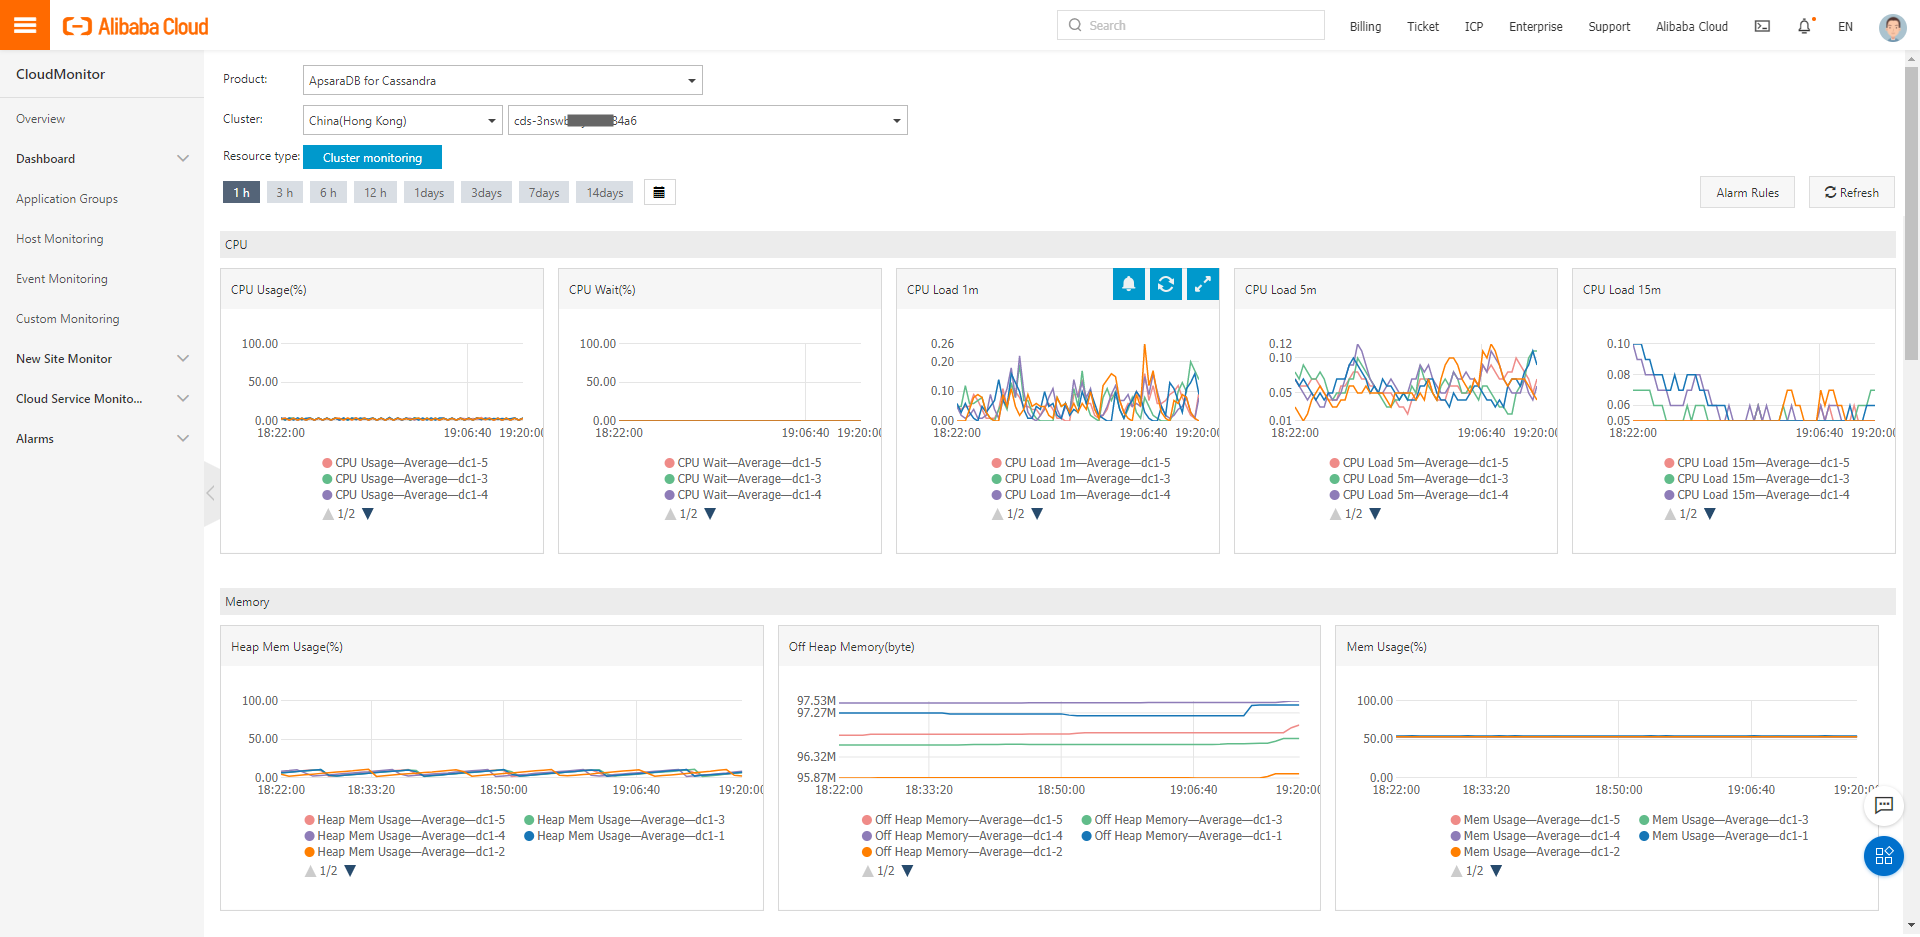Expand CPU Load 1m chart to fullscreen

[x=1203, y=284]
